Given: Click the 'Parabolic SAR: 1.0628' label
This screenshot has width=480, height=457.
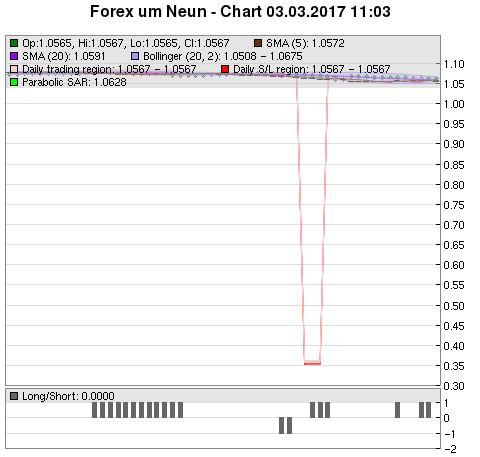Looking at the screenshot, I should coord(74,82).
